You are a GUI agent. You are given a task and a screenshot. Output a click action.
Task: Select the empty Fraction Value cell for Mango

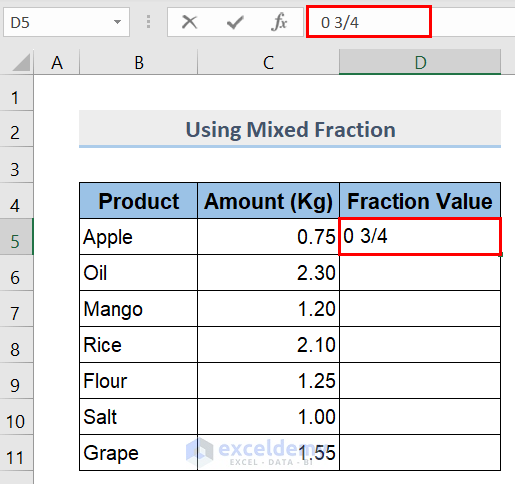point(420,309)
